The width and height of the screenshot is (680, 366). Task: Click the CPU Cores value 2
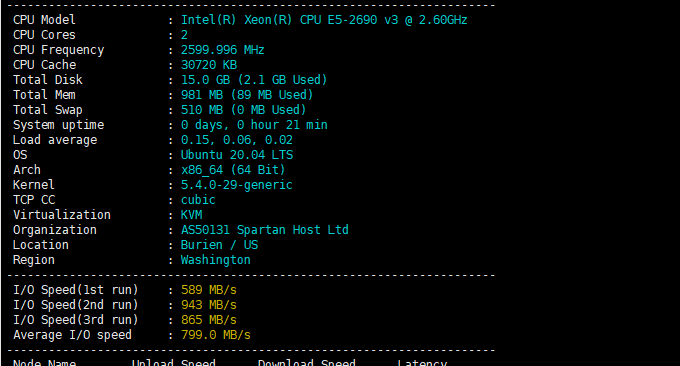[184, 35]
